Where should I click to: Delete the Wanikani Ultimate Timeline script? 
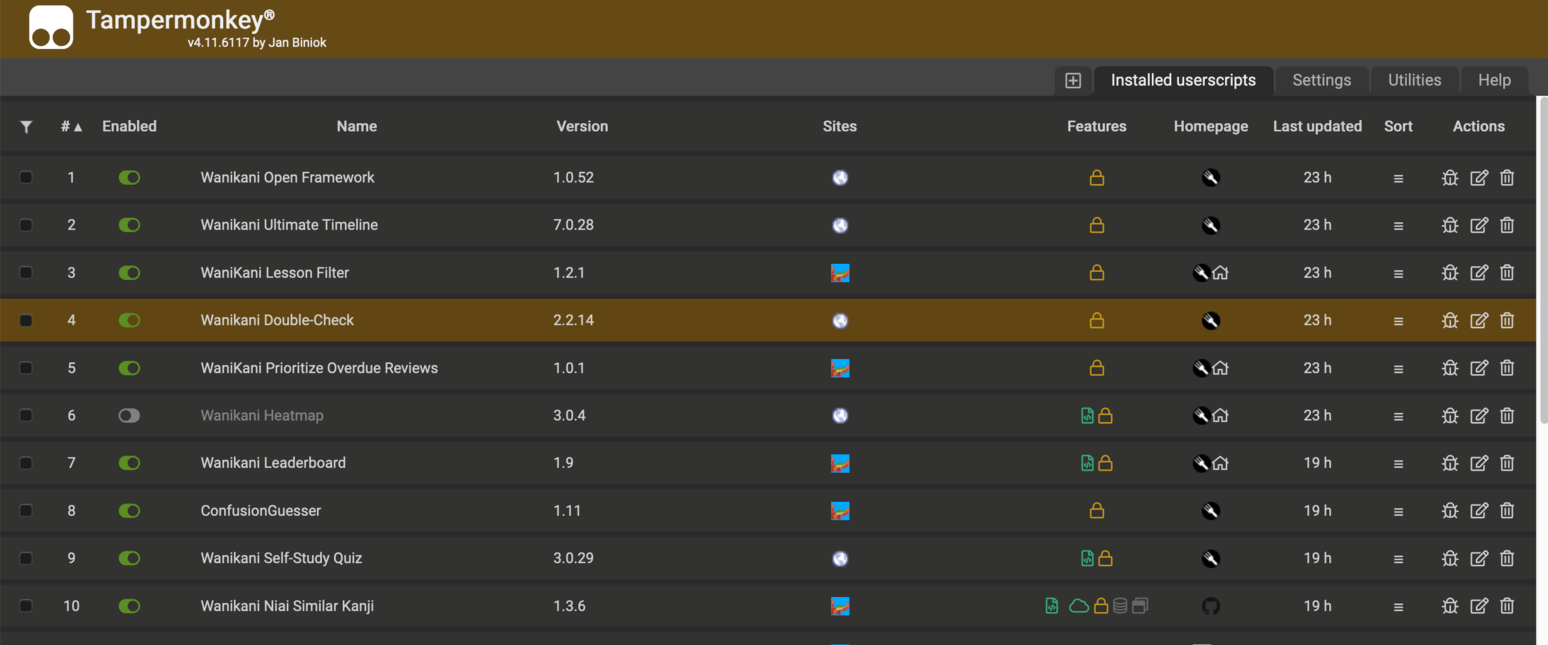tap(1507, 225)
